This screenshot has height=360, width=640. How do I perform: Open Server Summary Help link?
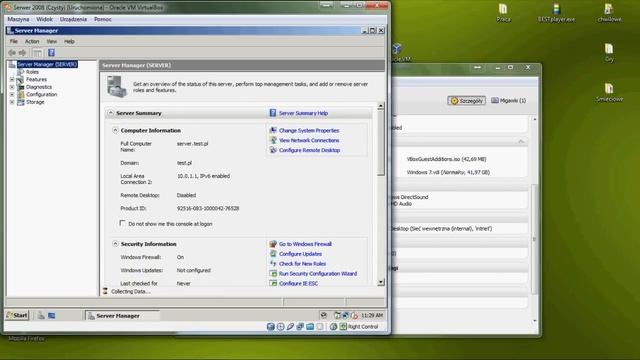303,113
